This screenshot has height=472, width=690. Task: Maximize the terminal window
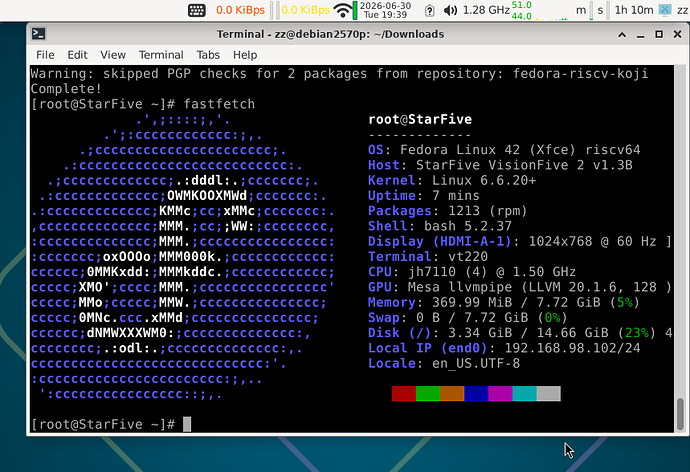pos(659,34)
